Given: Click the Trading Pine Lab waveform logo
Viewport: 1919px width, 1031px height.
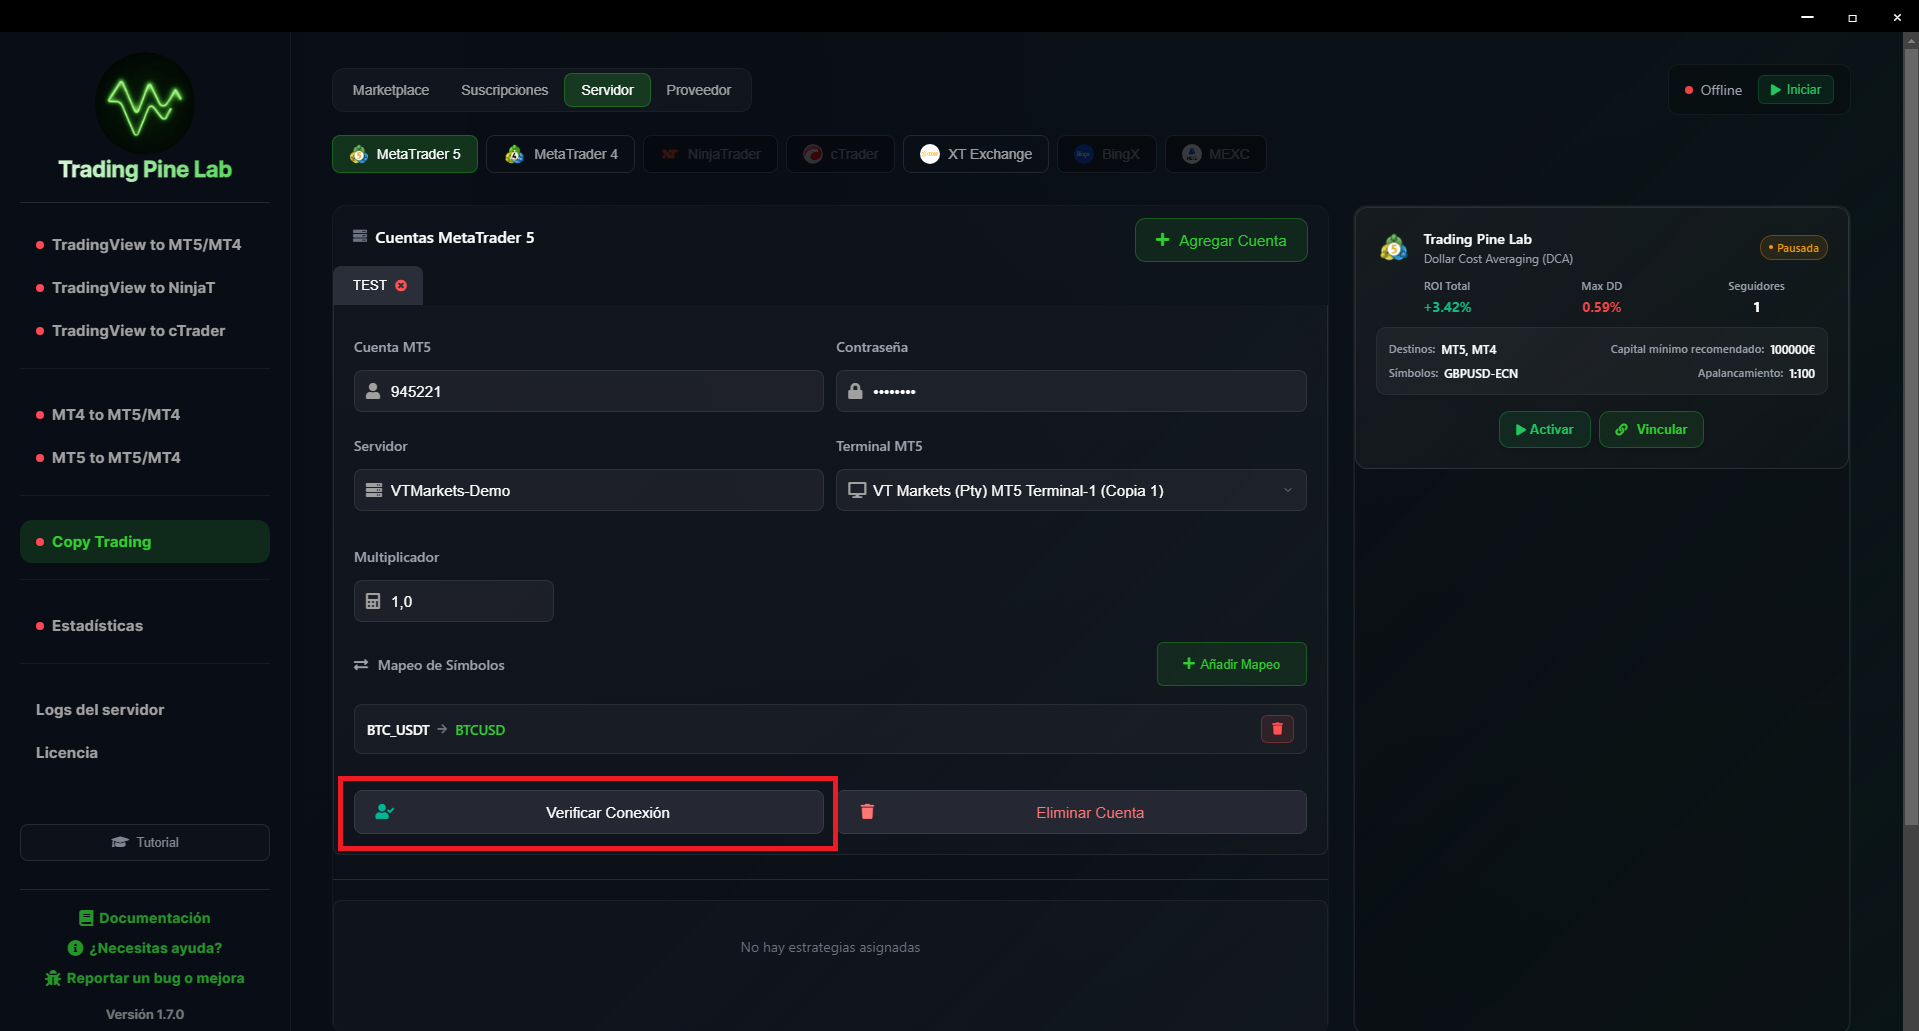Looking at the screenshot, I should tap(145, 104).
